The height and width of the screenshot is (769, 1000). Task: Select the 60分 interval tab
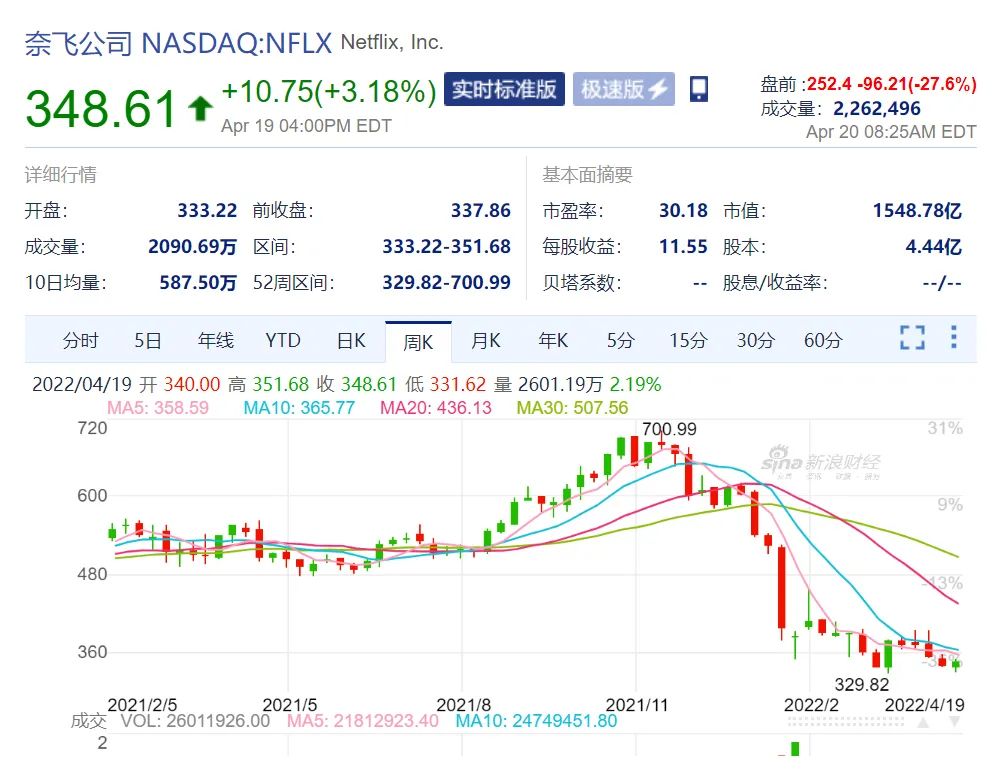coord(823,341)
